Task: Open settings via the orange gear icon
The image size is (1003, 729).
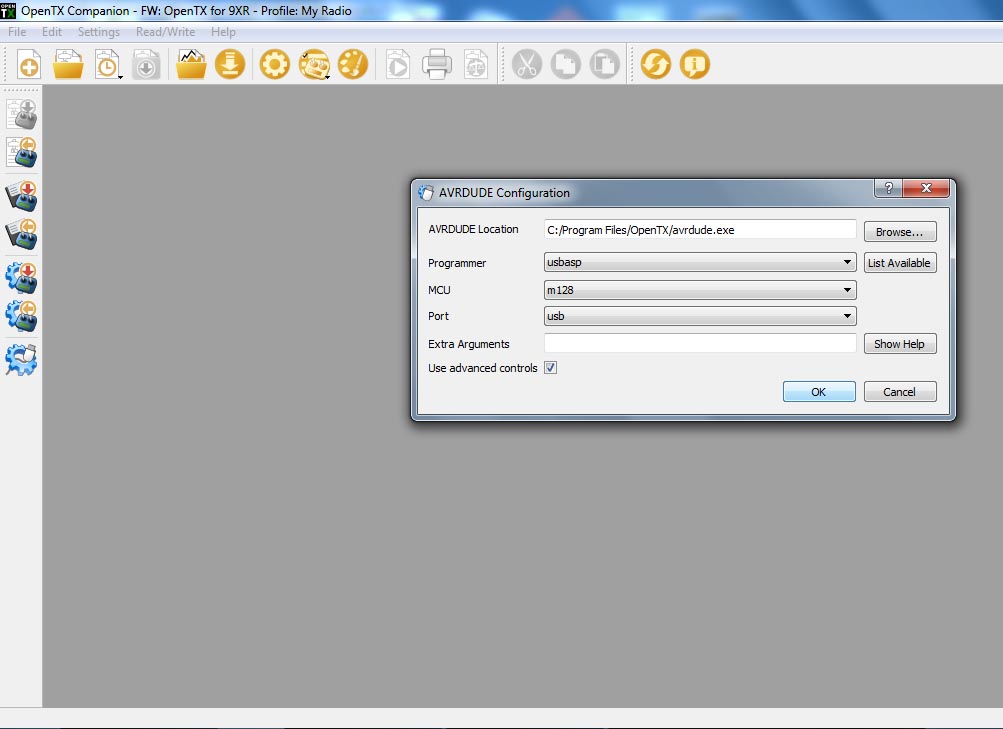Action: (275, 64)
